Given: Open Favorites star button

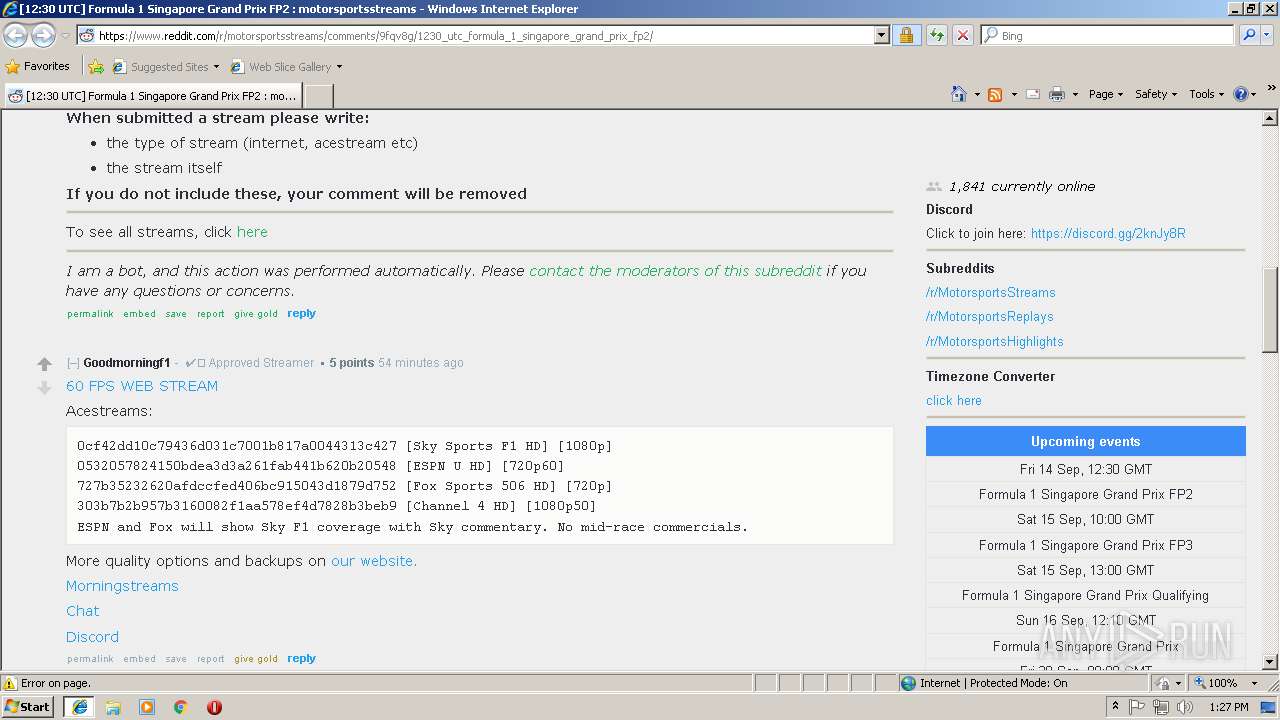Looking at the screenshot, I should pos(38,67).
